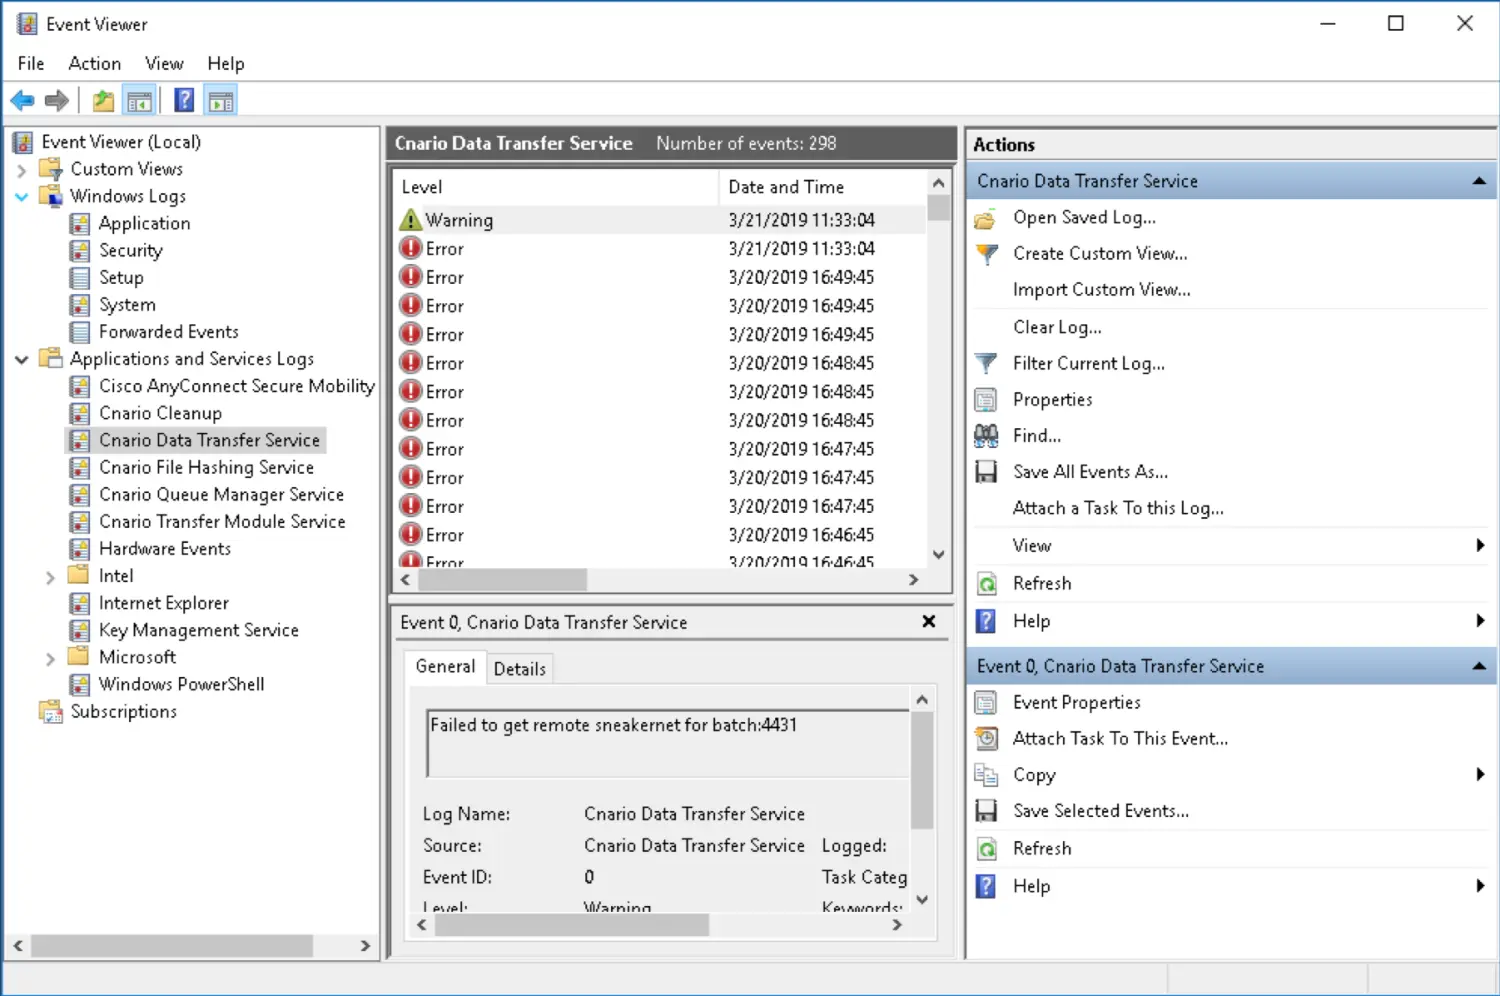This screenshot has height=996, width=1500.
Task: Click the console tree horizontal scrollbar right arrow
Action: click(x=365, y=945)
